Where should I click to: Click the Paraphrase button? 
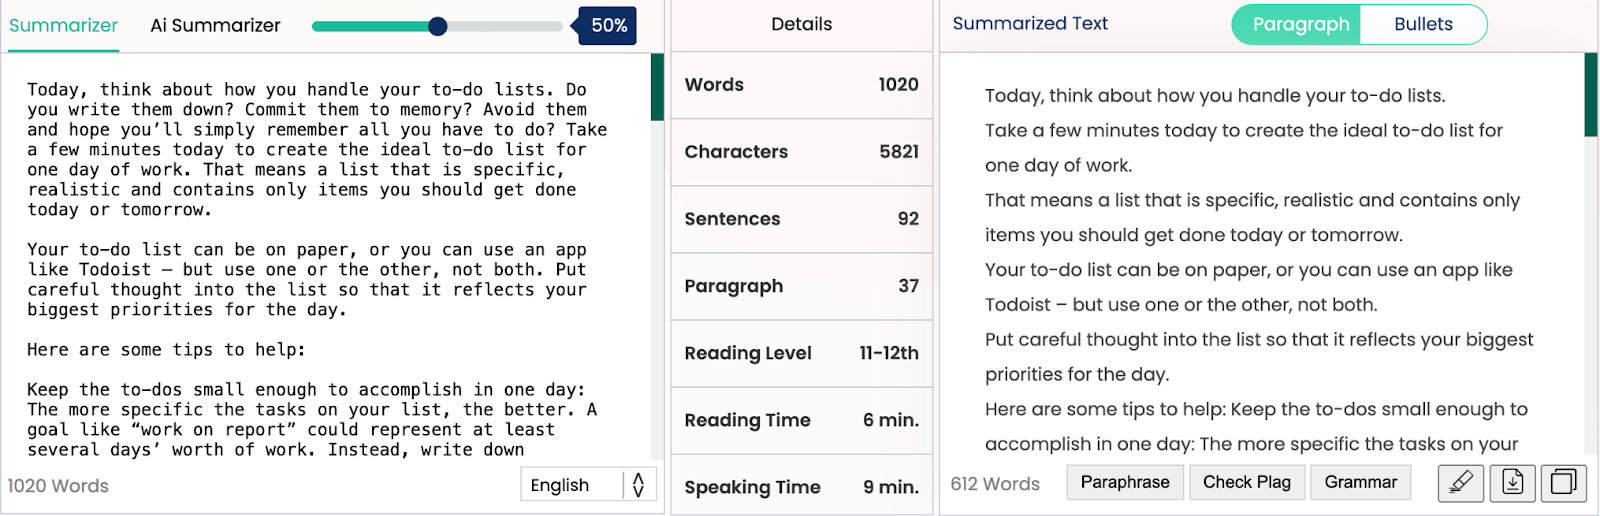(x=1124, y=482)
